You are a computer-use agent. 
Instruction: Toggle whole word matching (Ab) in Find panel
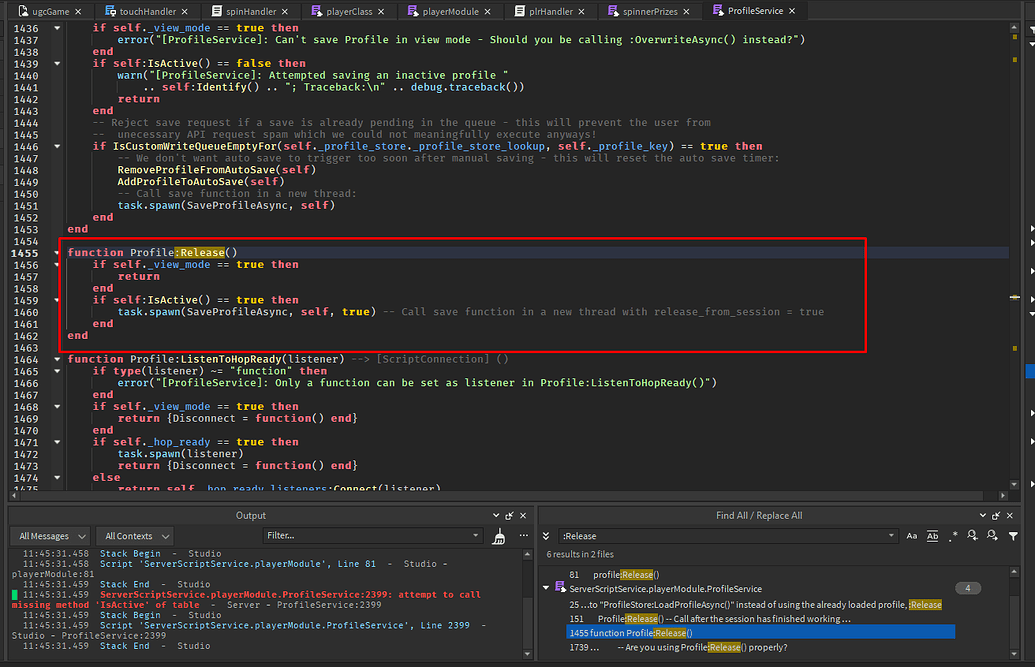(x=932, y=535)
